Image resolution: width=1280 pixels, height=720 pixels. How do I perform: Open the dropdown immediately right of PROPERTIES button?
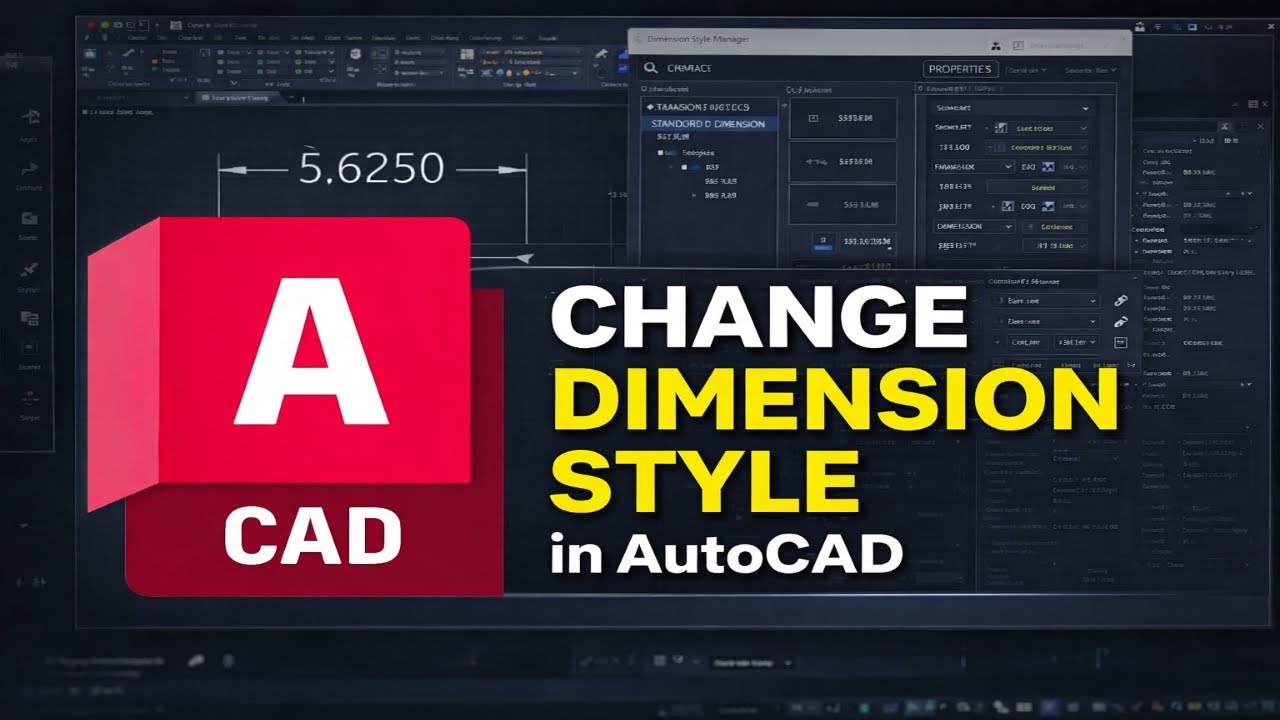[x=1027, y=70]
